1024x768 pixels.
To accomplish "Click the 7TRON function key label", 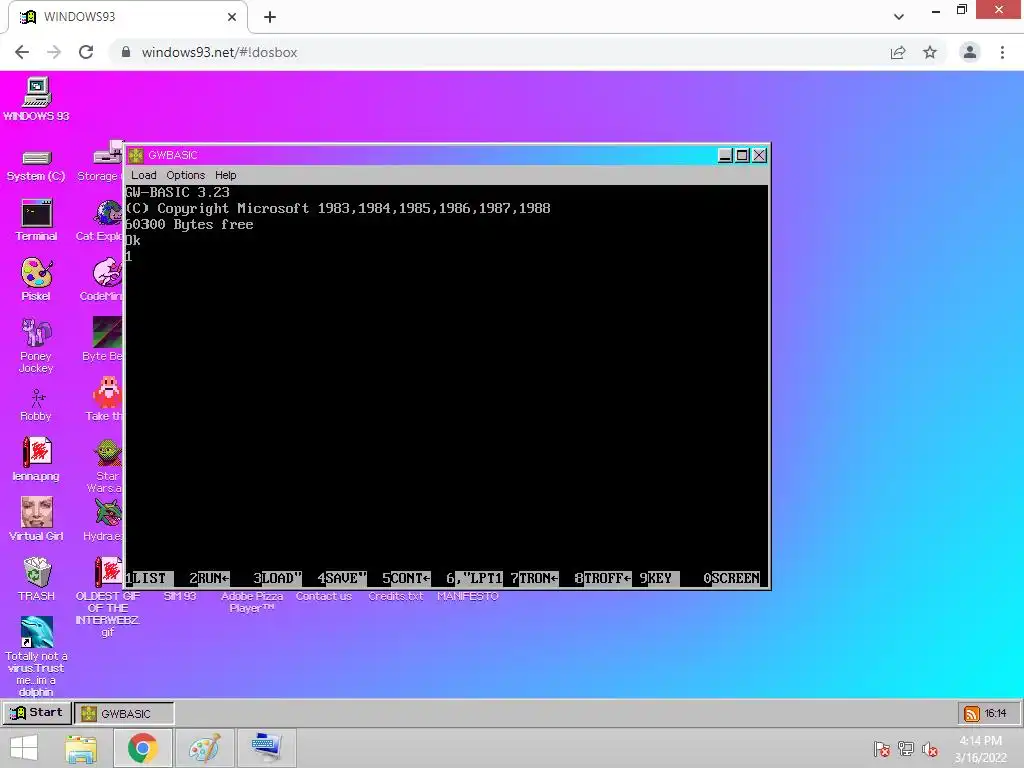I will pyautogui.click(x=535, y=579).
